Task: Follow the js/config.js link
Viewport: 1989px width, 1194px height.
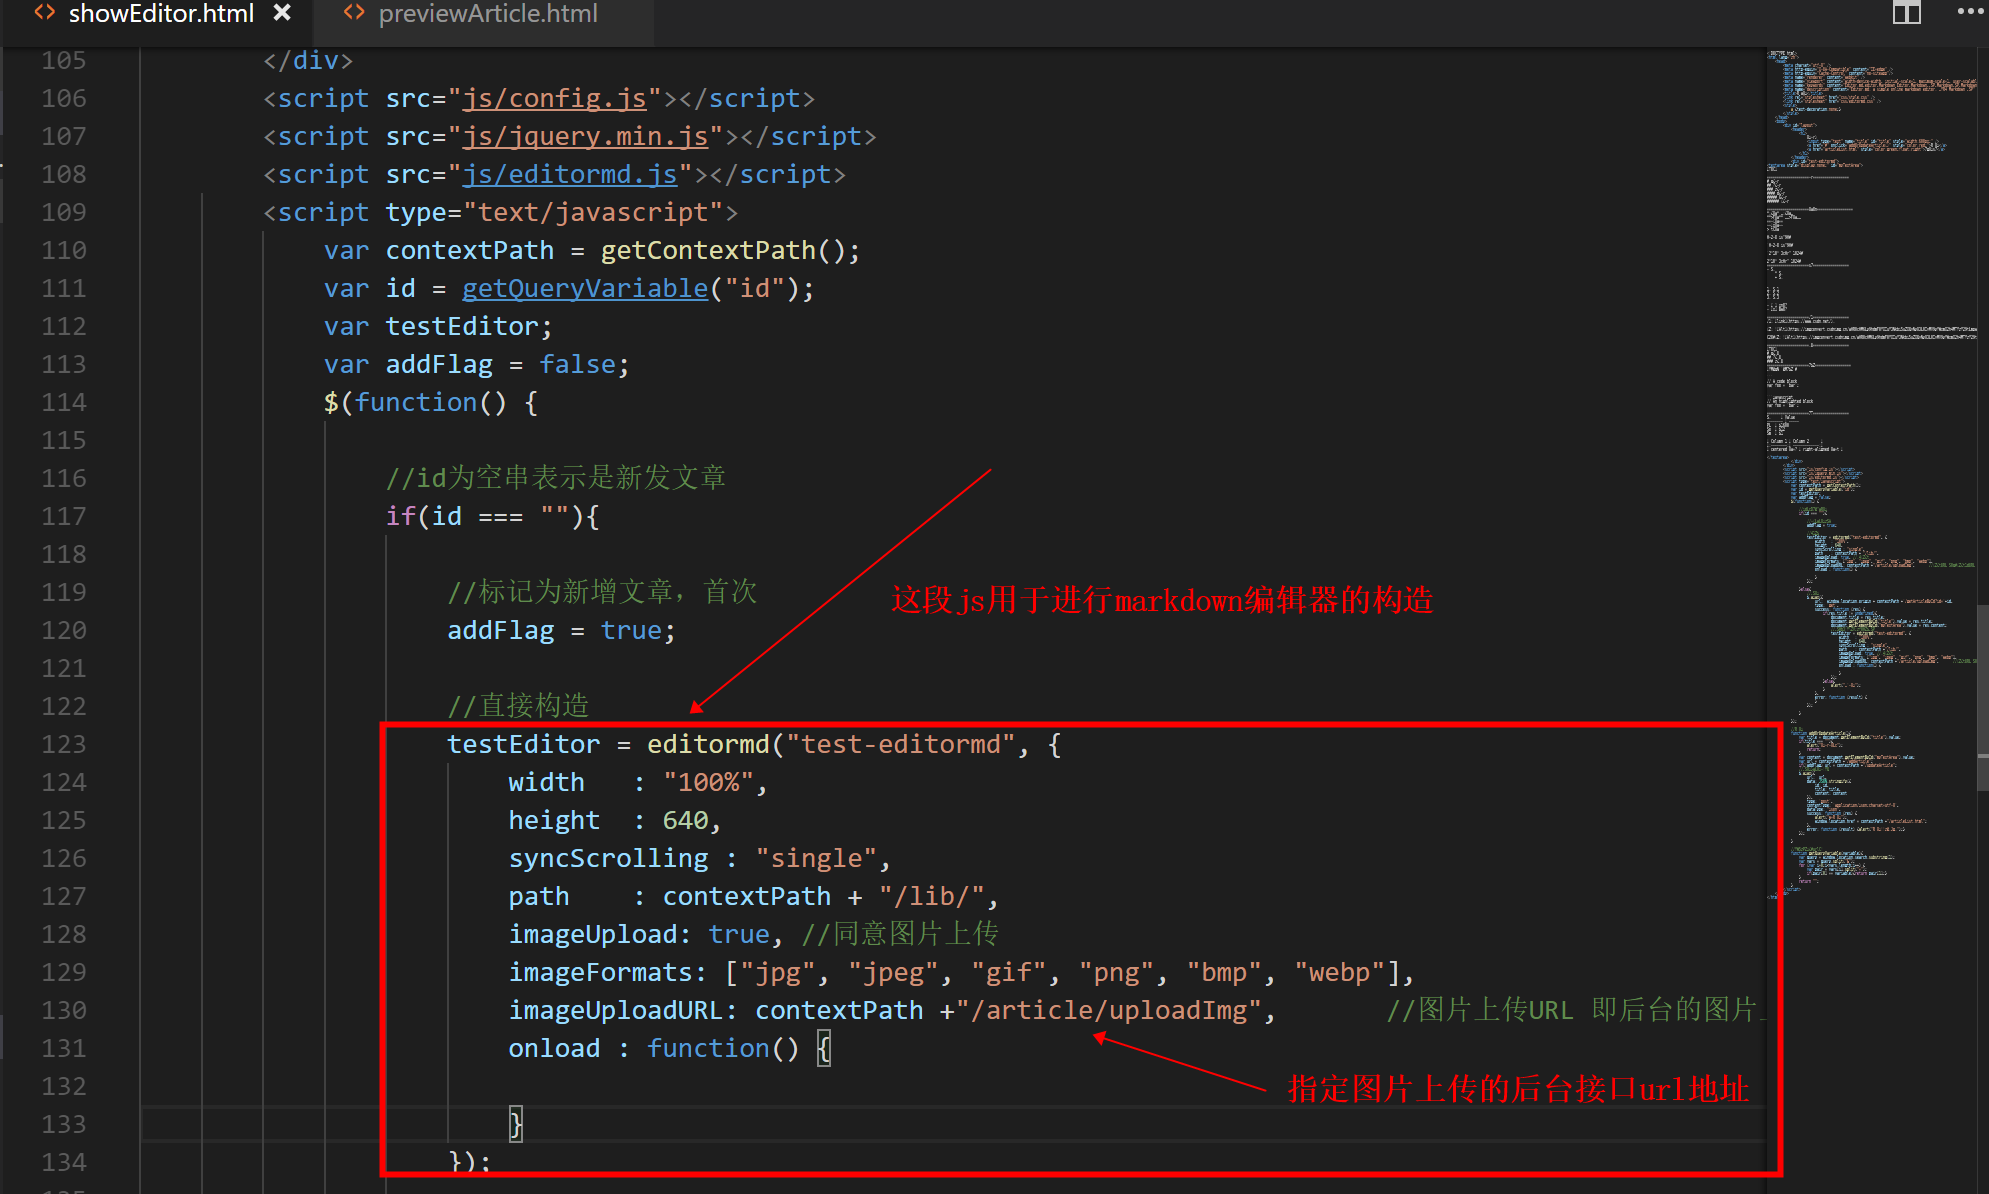Action: (554, 98)
